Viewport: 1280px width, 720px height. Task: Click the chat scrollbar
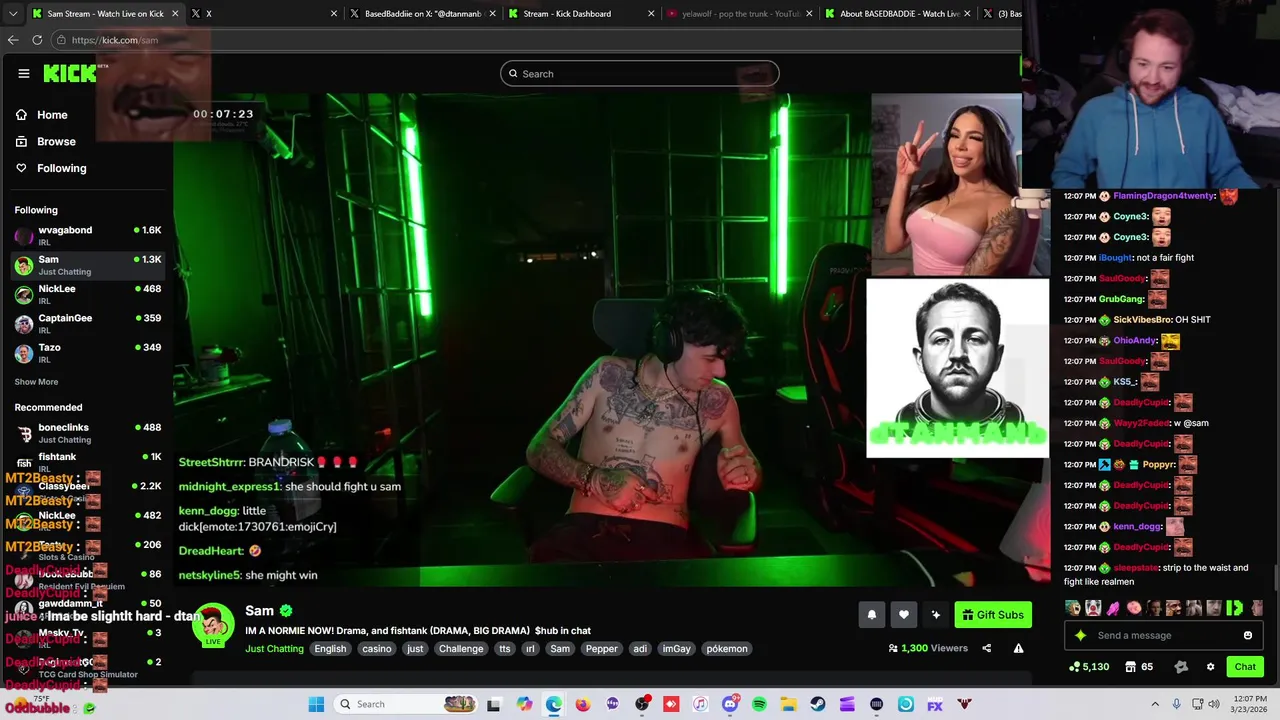point(1276,578)
